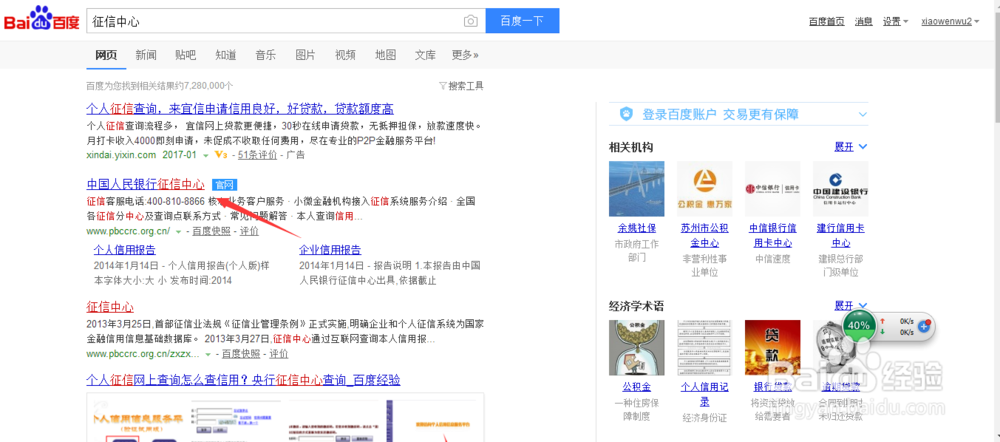Expand 经济学术语 section with 展开
This screenshot has height=442, width=1000.
click(851, 306)
